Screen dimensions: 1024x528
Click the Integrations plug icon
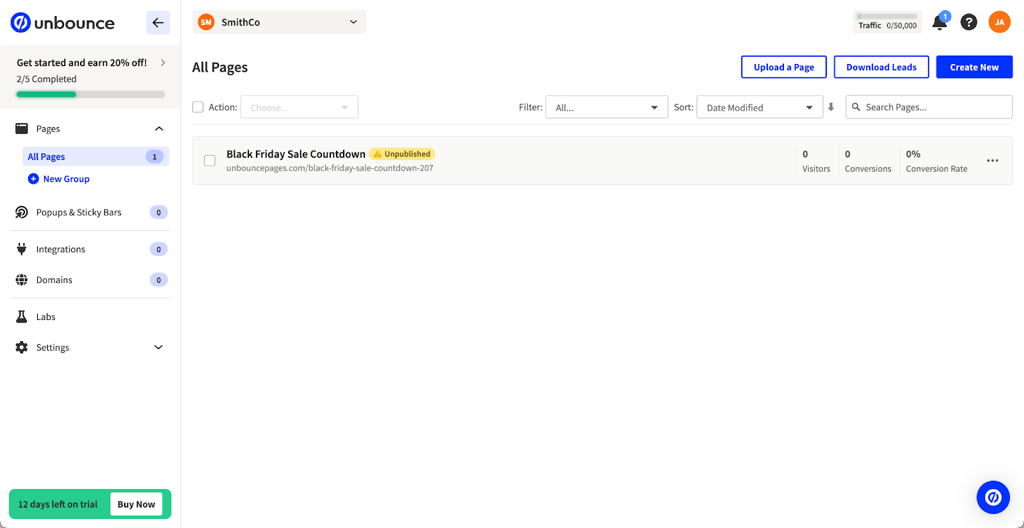[22, 249]
